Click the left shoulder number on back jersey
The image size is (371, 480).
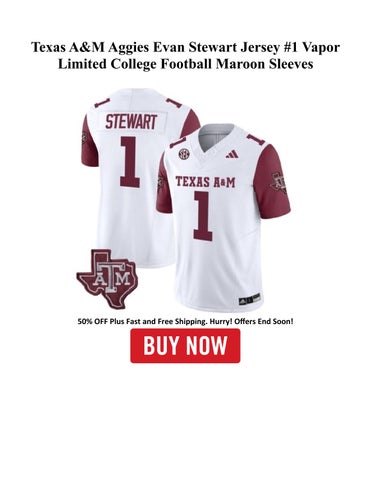(x=102, y=102)
